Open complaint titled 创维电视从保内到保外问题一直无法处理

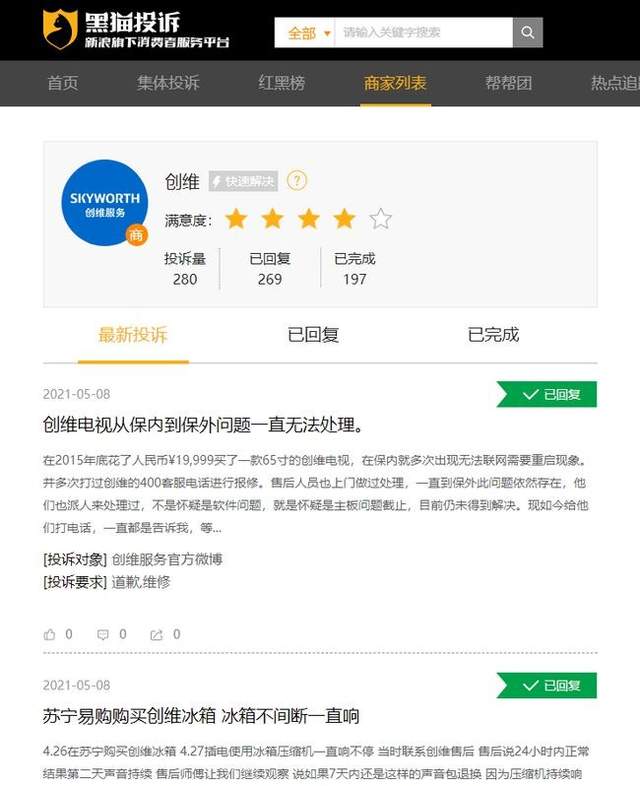pos(202,425)
